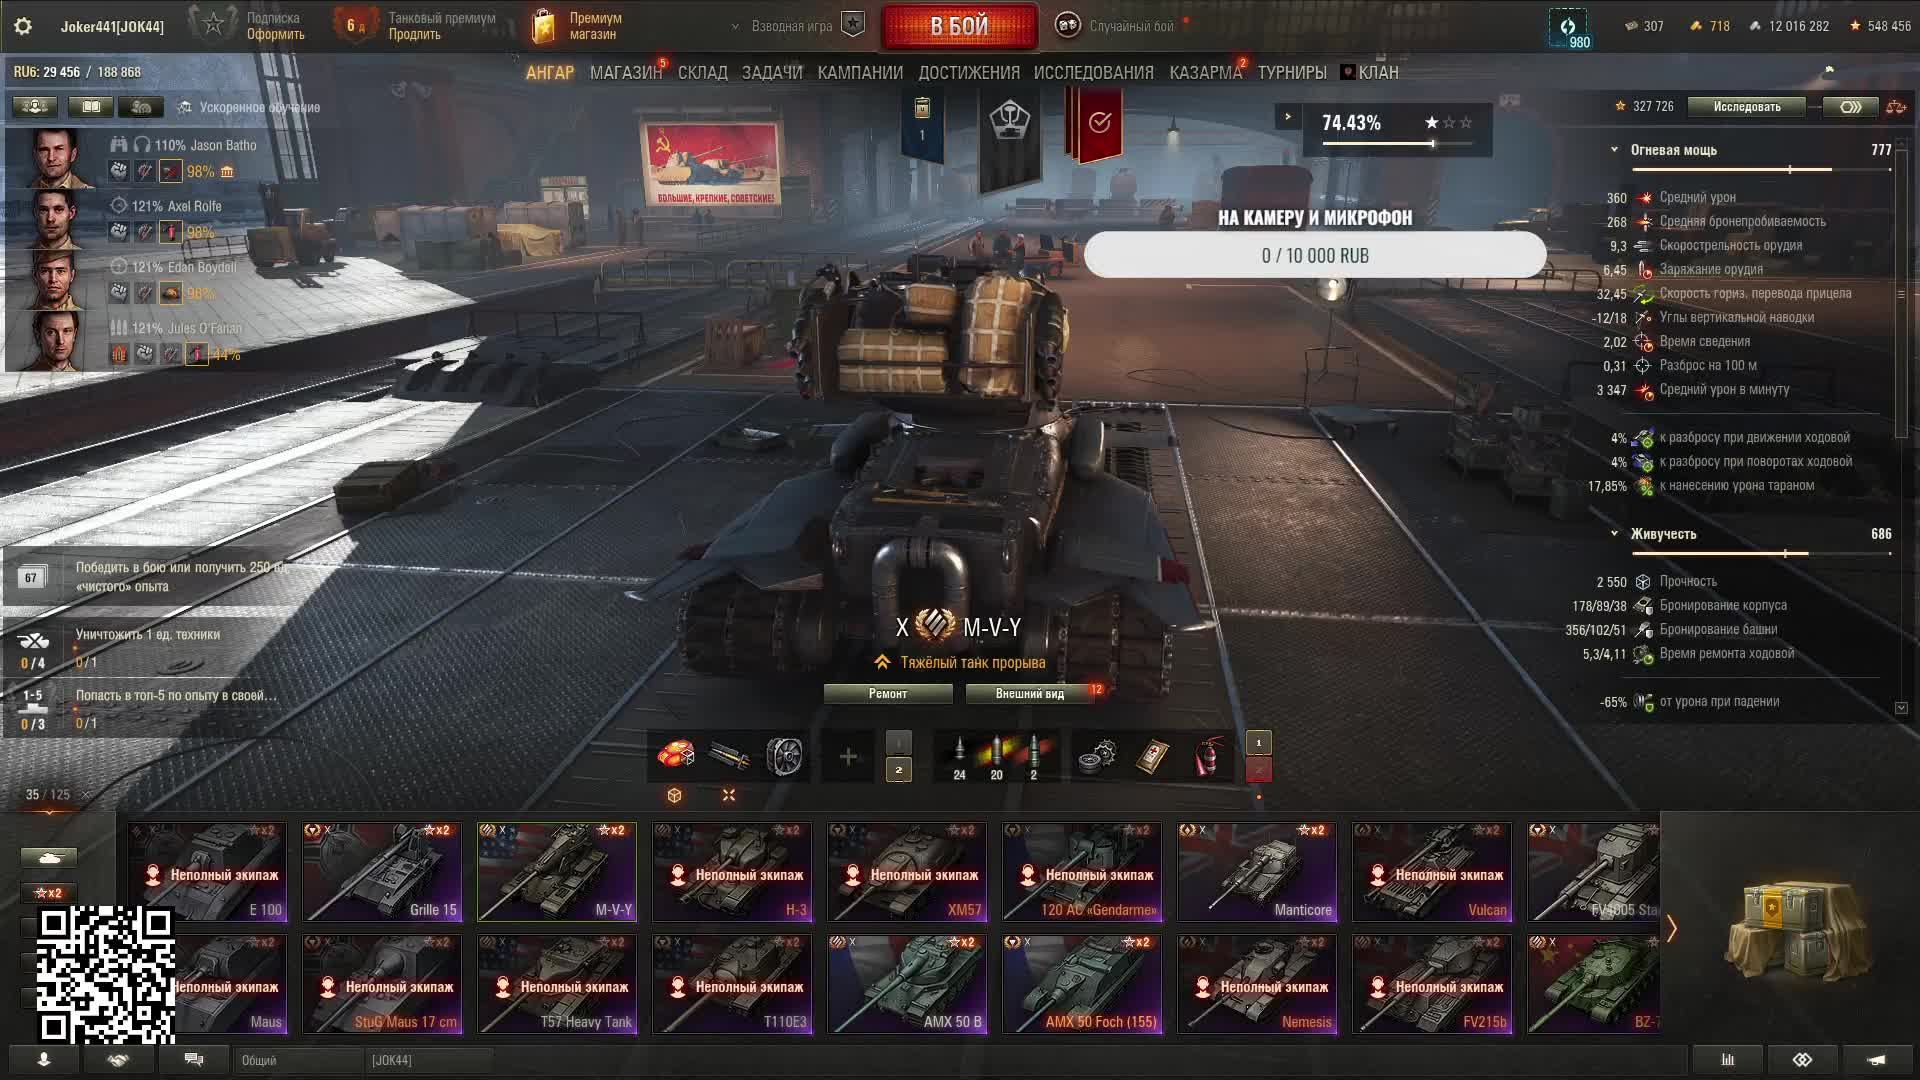Switch to equipment loadout 2
The image size is (1920, 1080).
(898, 769)
